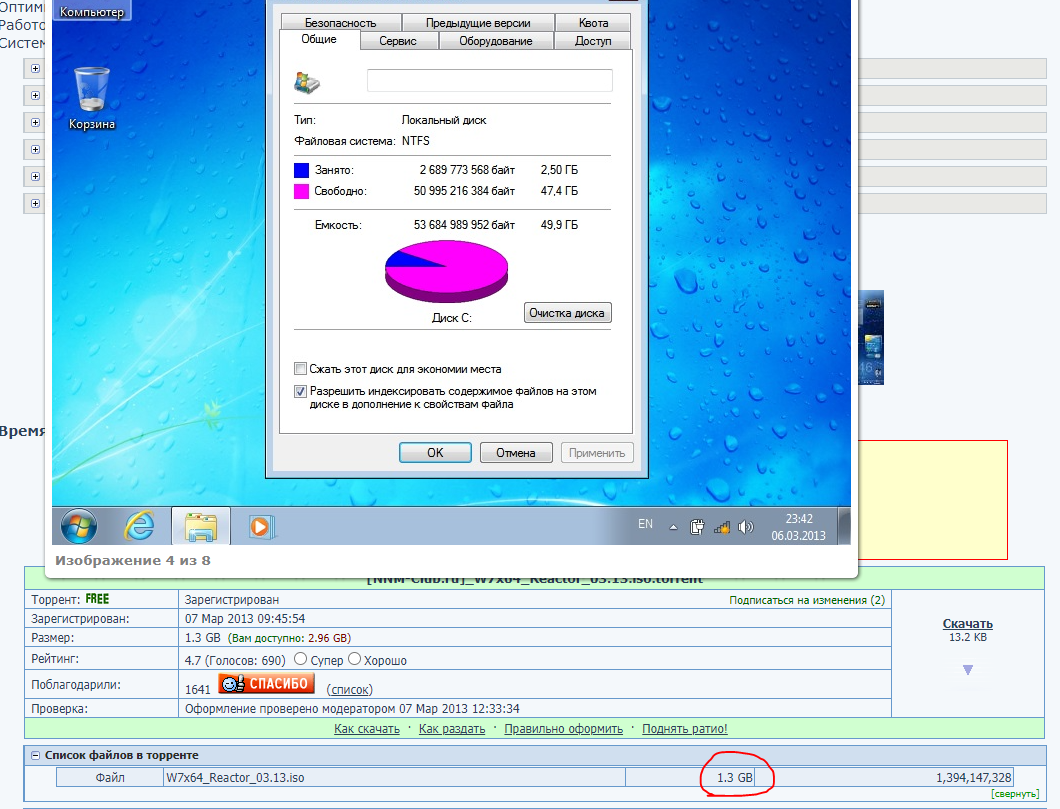Screen dimensions: 1060x809
Task: Open the Windows Start orb
Action: tap(78, 526)
